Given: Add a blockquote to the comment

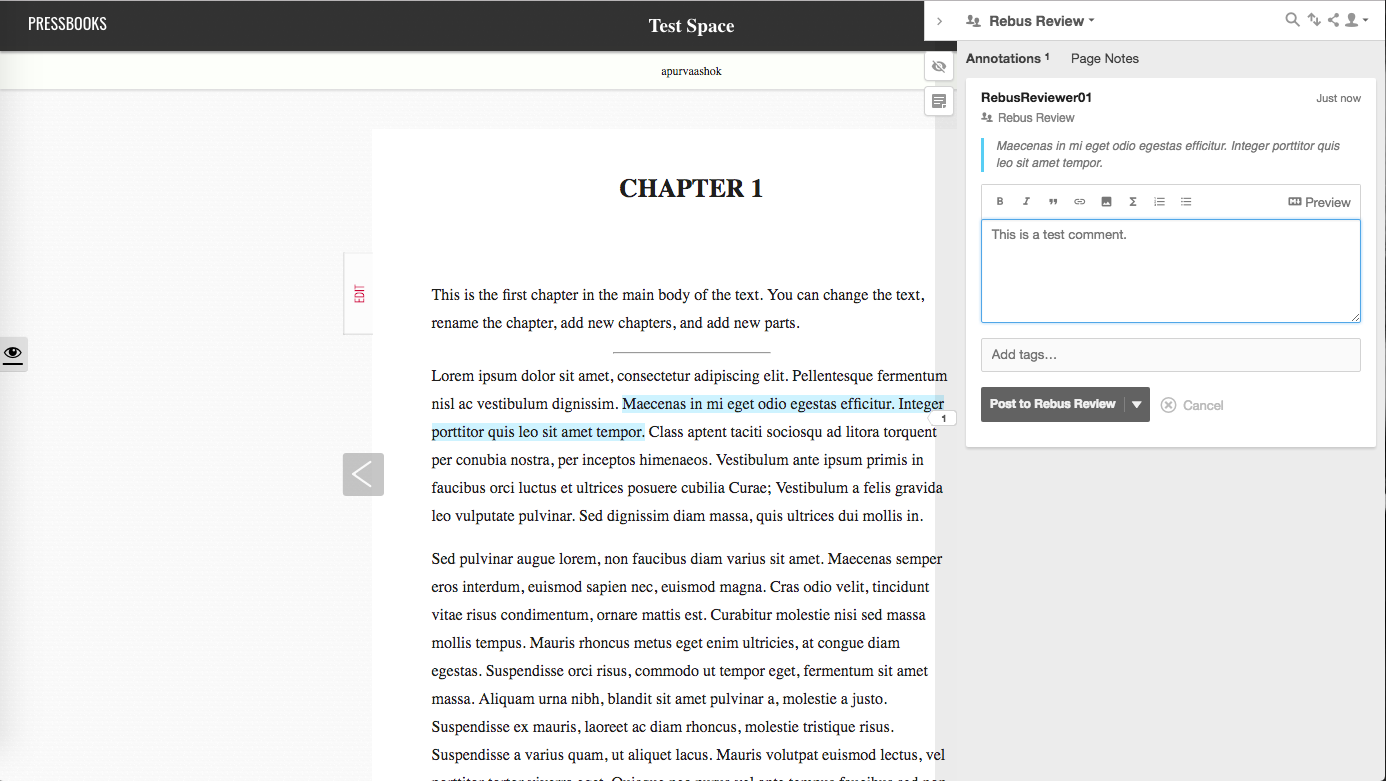Looking at the screenshot, I should (1053, 202).
